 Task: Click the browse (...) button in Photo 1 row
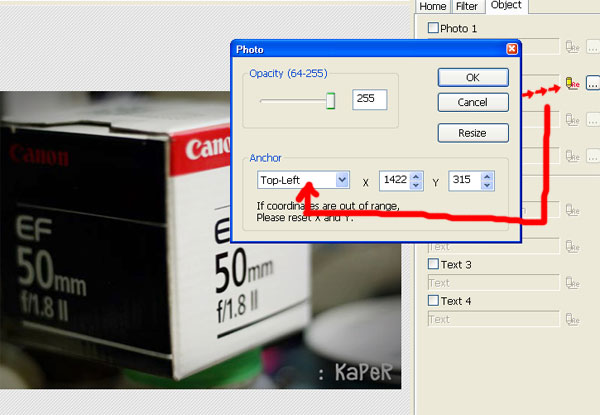593,47
